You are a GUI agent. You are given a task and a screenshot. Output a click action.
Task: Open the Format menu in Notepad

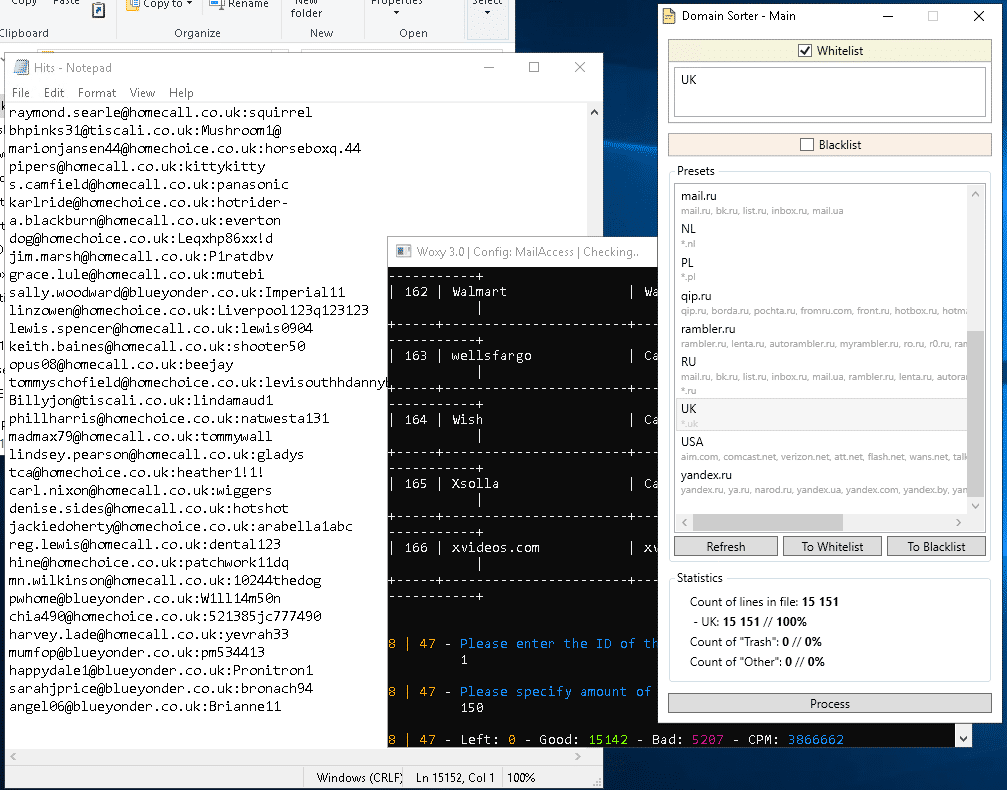[97, 93]
